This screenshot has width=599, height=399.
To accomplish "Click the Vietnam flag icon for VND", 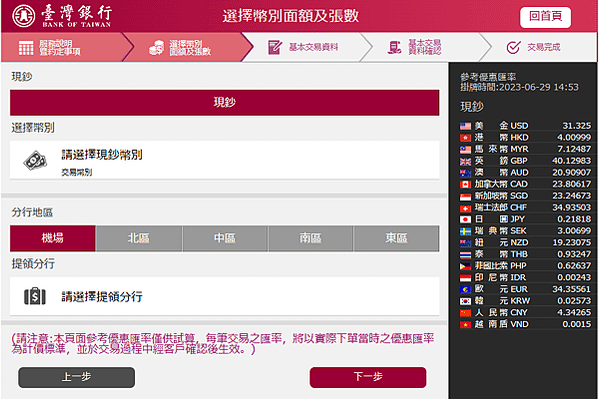I will (x=465, y=324).
